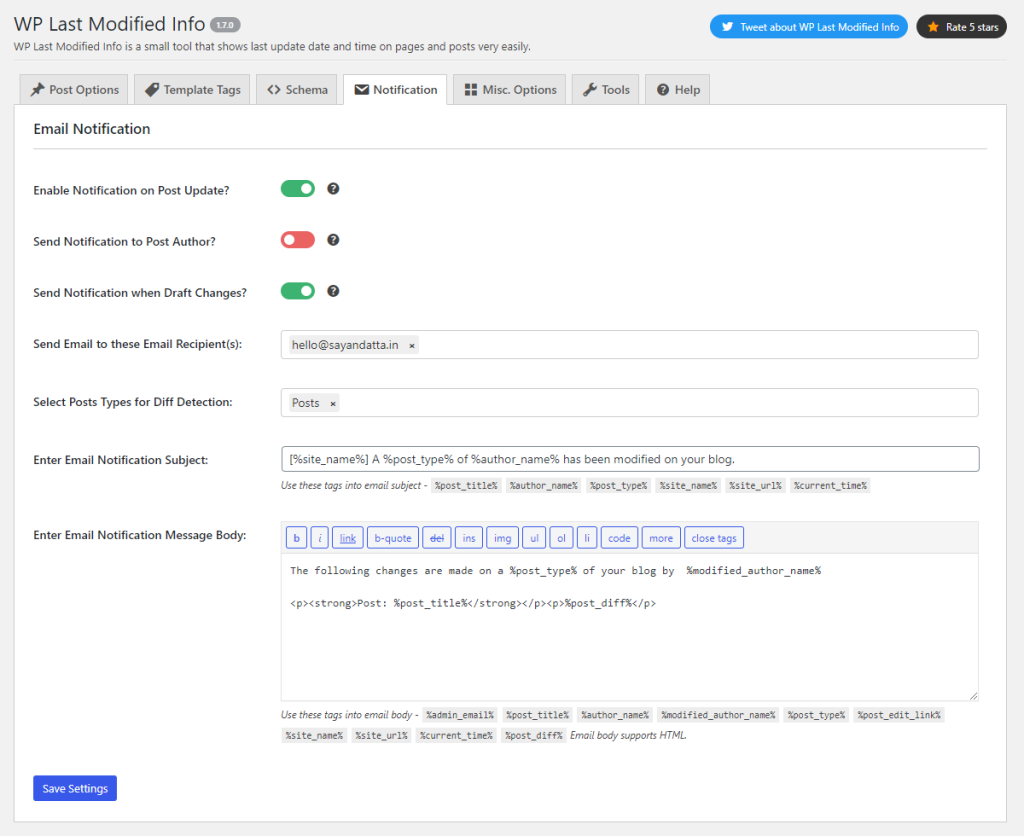Open Posts Types for Diff Detection selector

coord(630,402)
